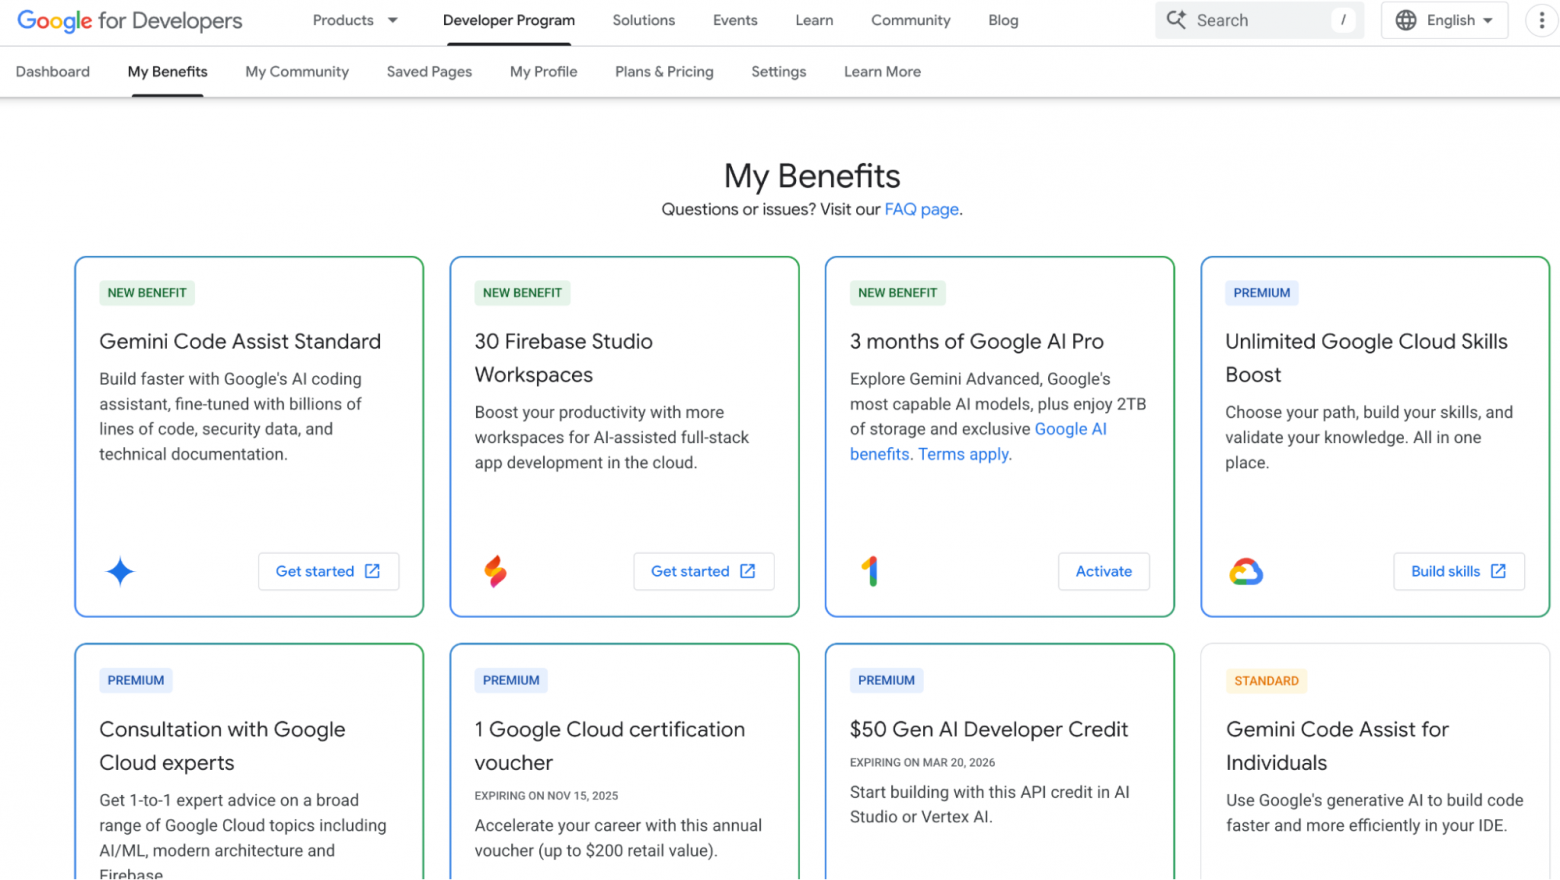Open the English language selector
1560x880 pixels.
coord(1444,20)
